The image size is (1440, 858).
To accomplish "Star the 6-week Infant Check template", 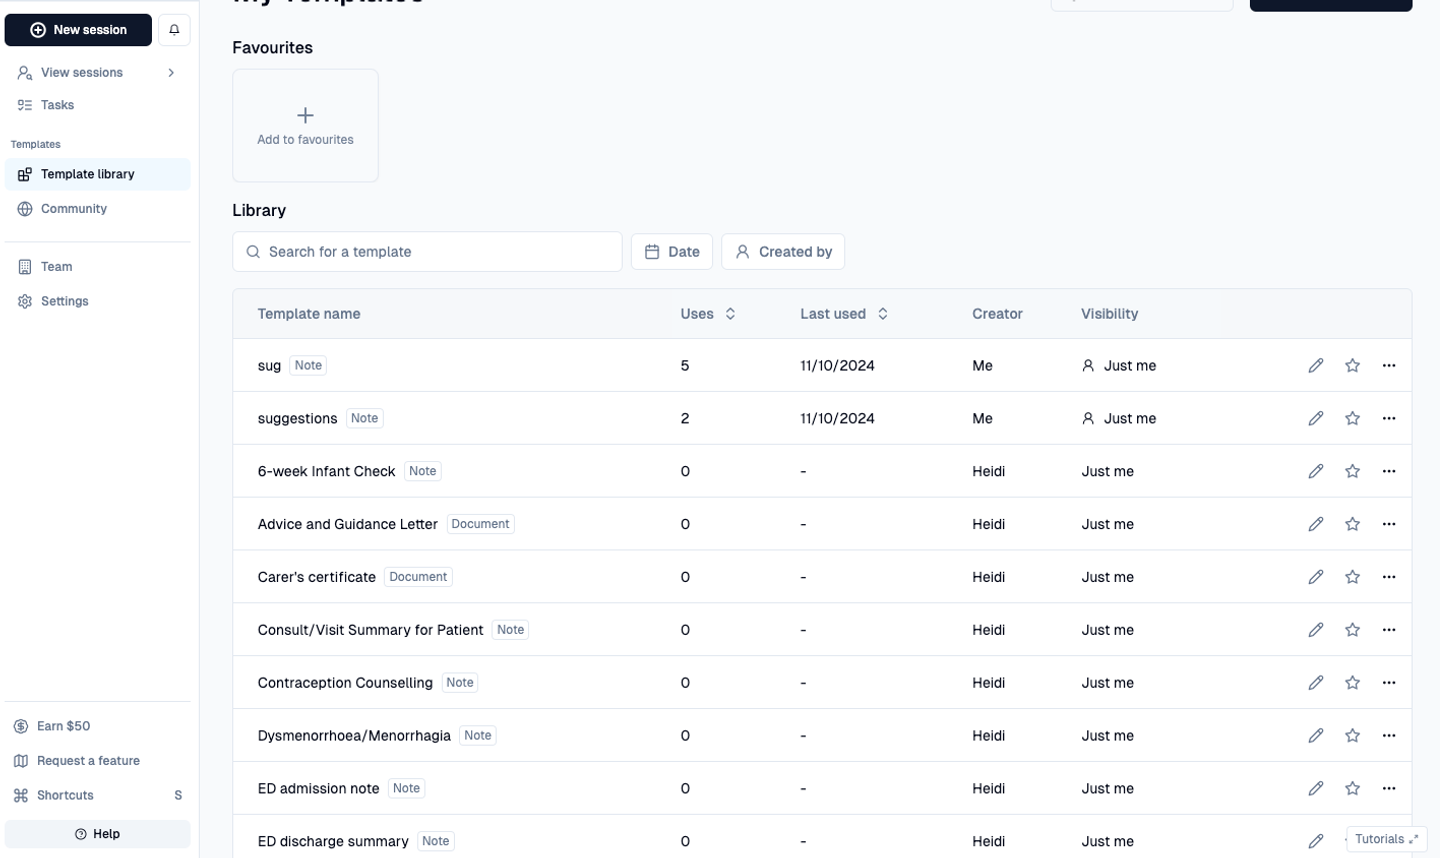I will pos(1352,472).
